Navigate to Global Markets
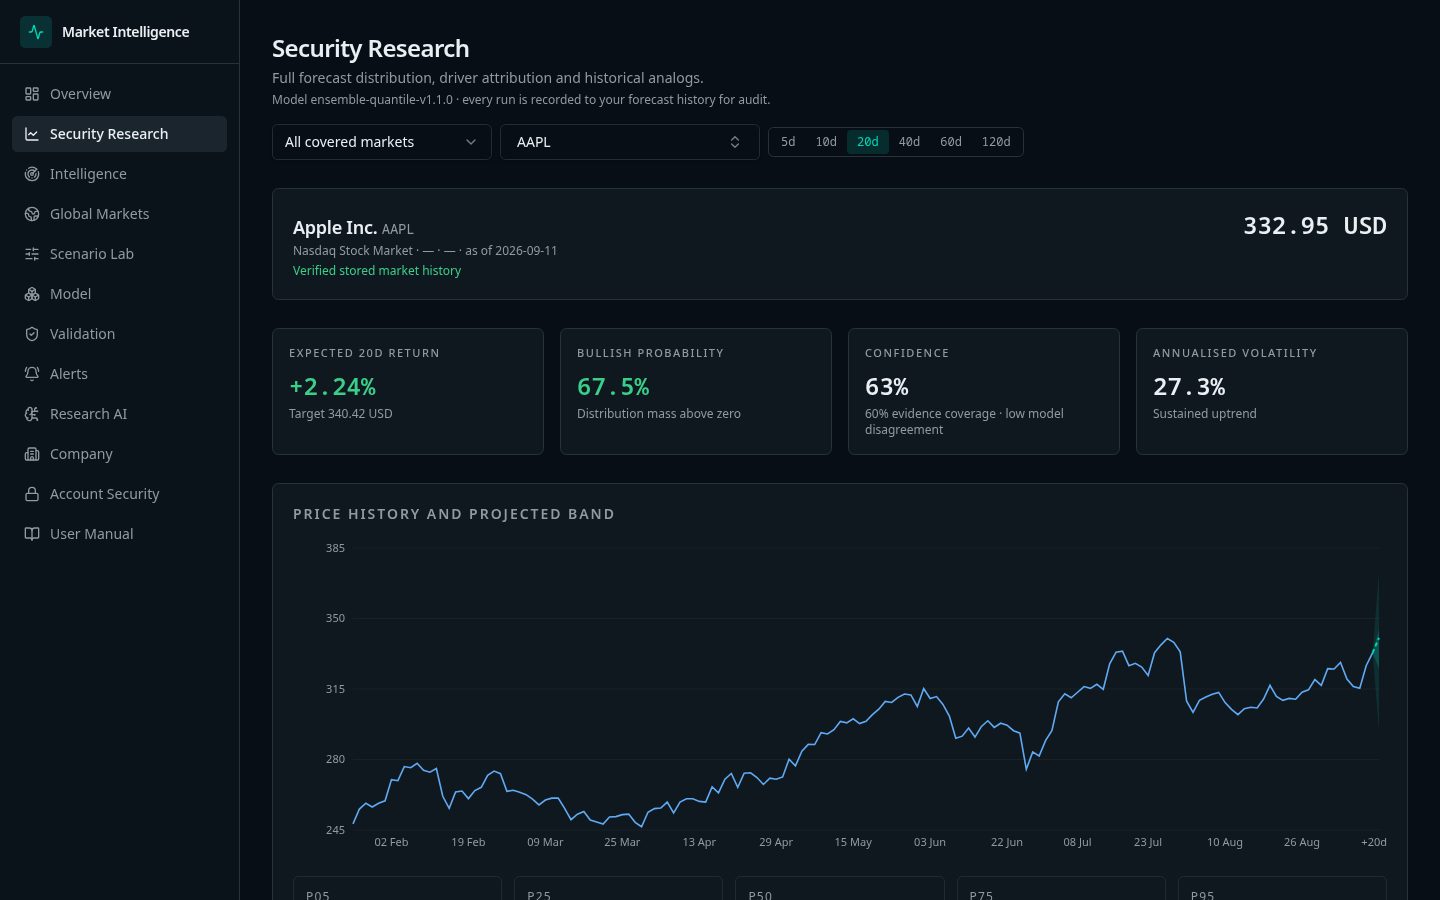 (x=119, y=214)
